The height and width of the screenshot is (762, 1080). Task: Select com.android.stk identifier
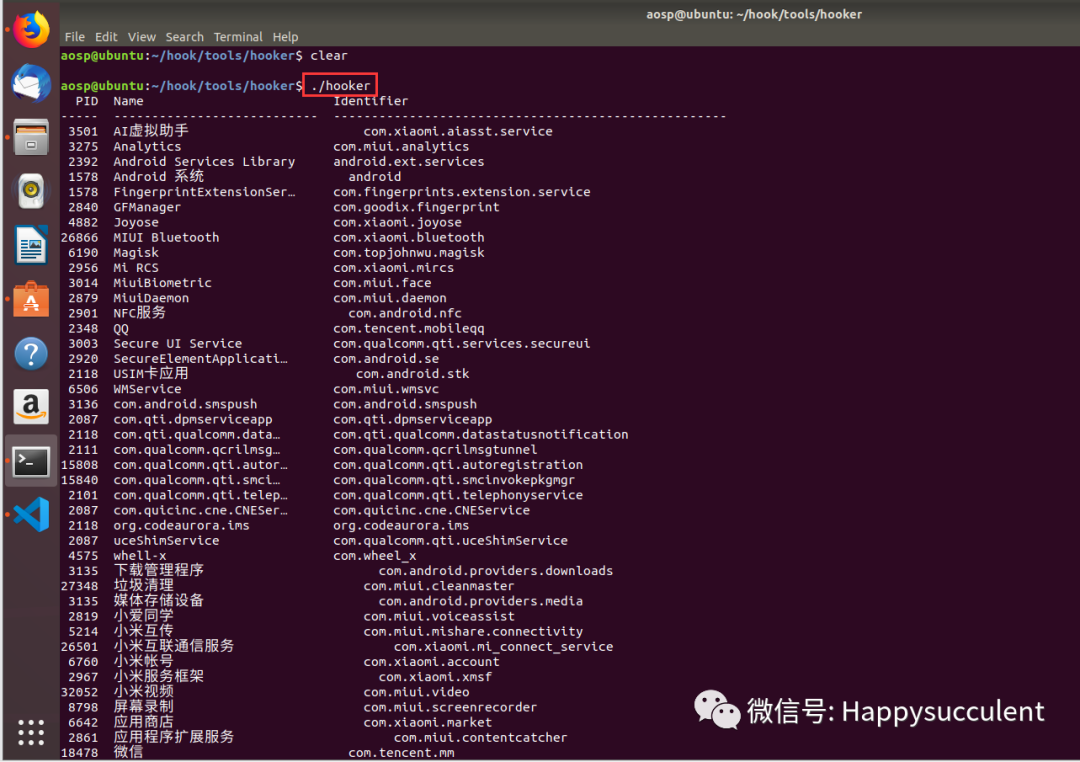click(413, 373)
